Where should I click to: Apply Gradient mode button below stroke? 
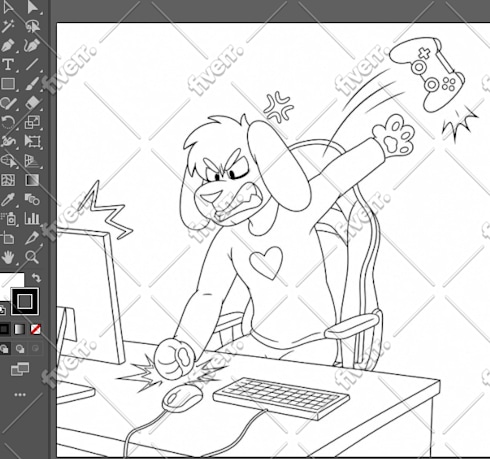20,329
